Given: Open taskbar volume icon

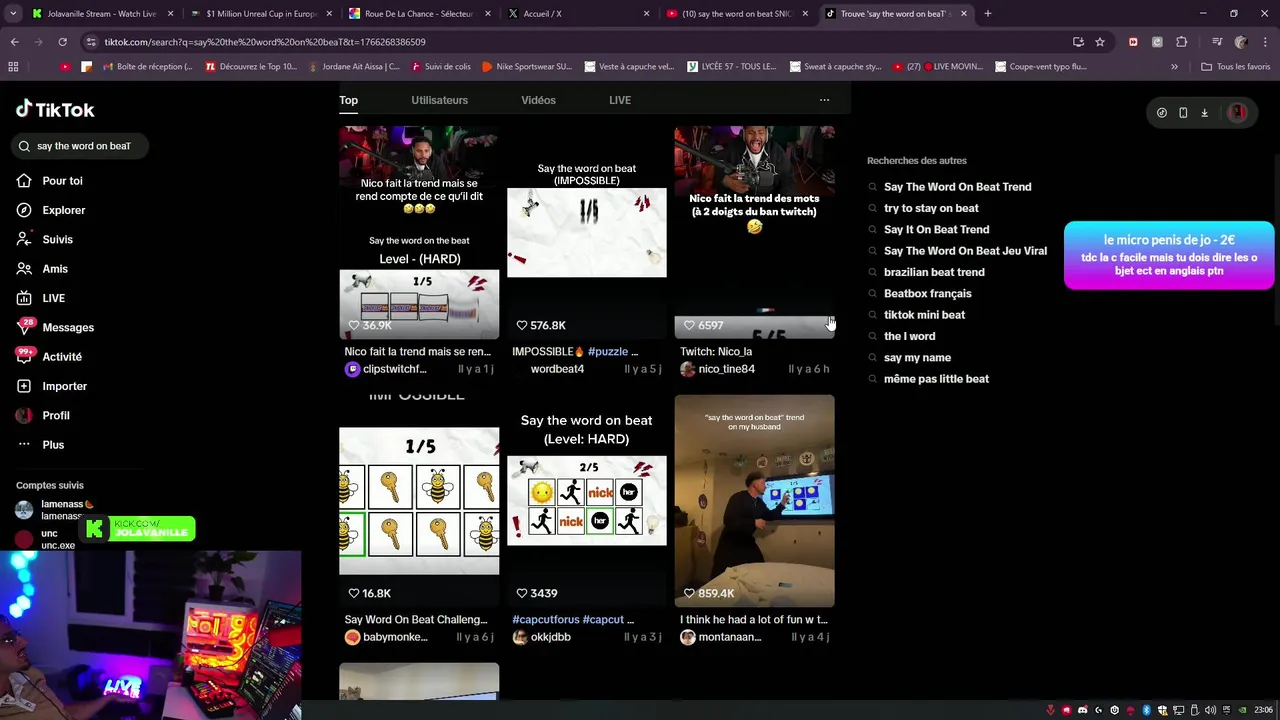Looking at the screenshot, I should (x=1211, y=710).
